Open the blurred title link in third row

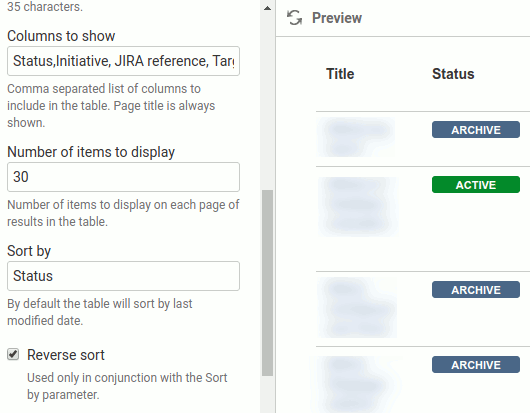pyautogui.click(x=357, y=308)
